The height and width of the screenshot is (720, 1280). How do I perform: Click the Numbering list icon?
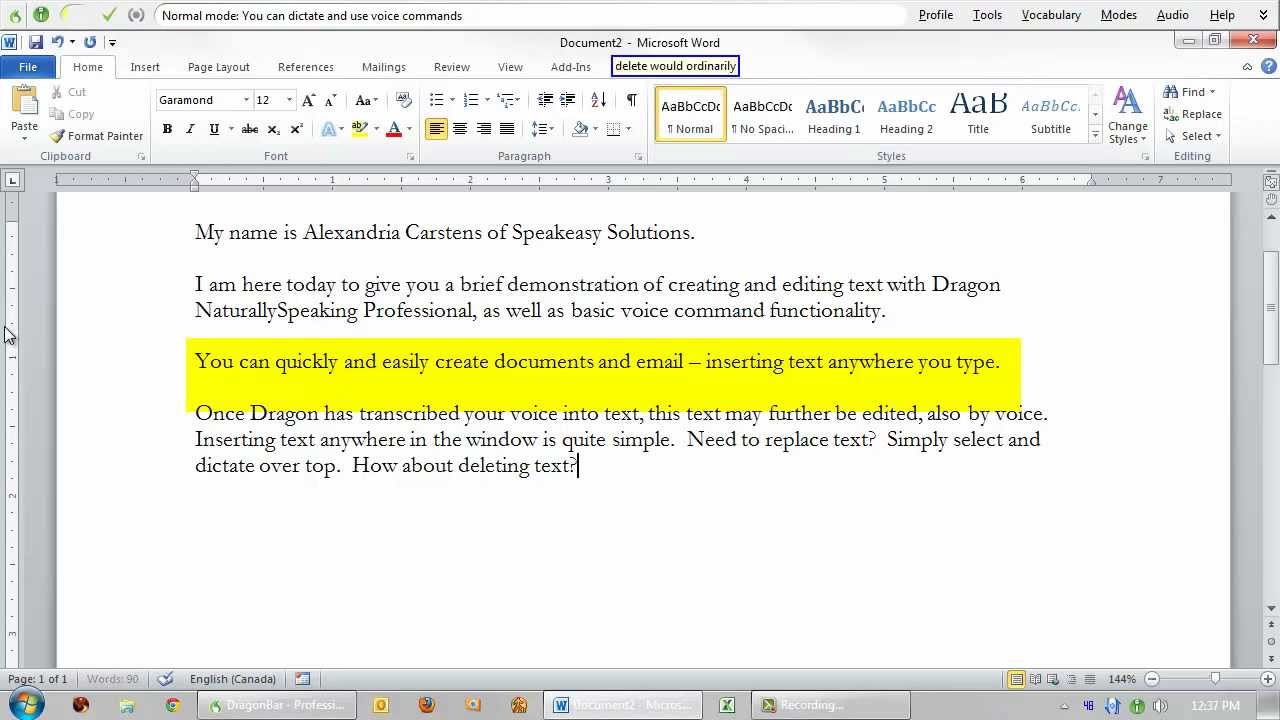472,100
